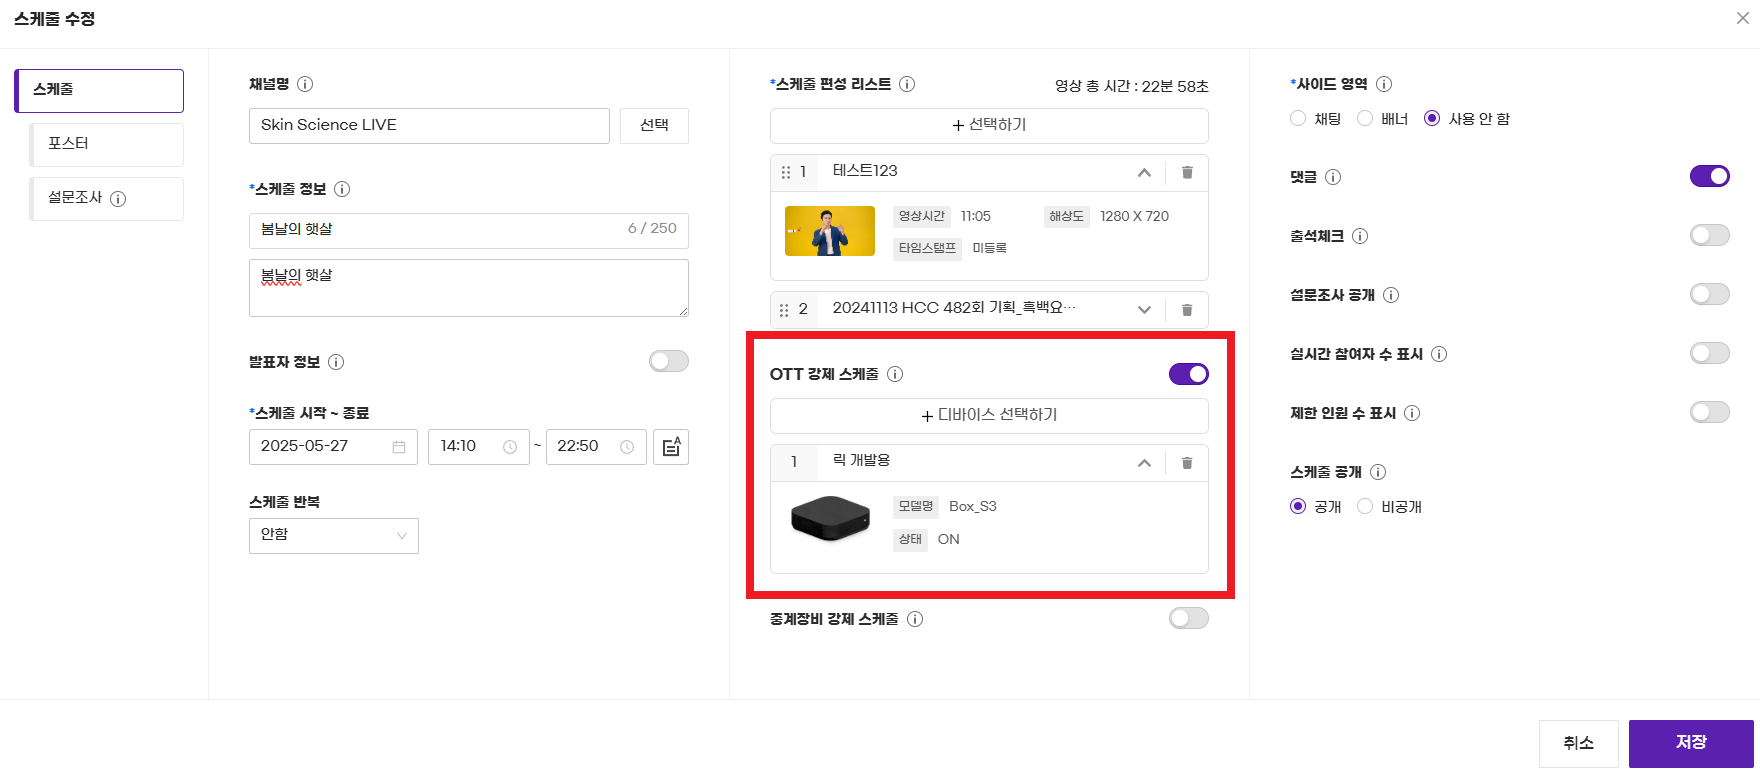The height and width of the screenshot is (776, 1760).
Task: Click the info icon next to 스케줄 공개
Action: 1378,472
